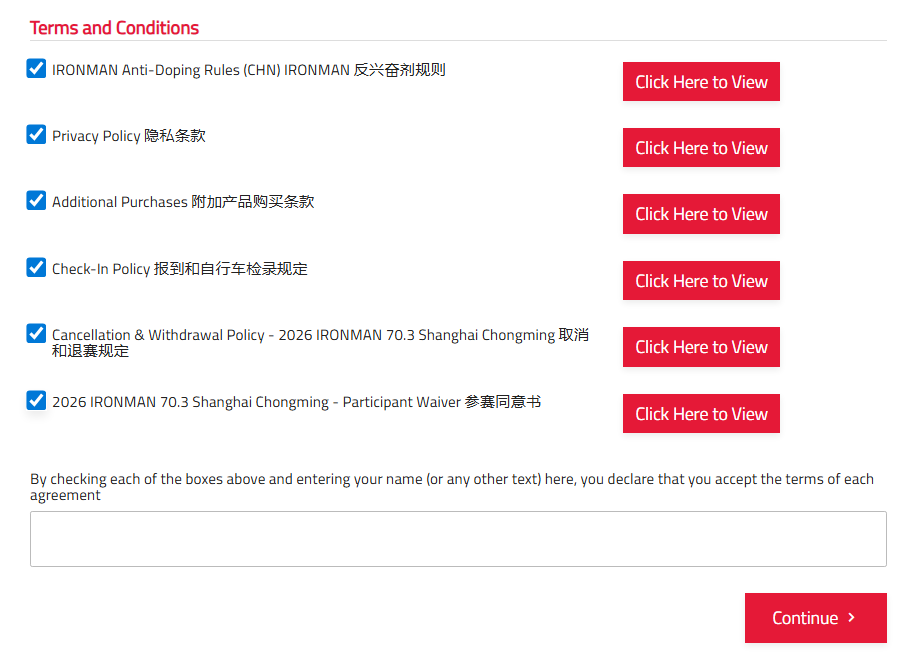Click the Participant Waiver label text

point(295,401)
